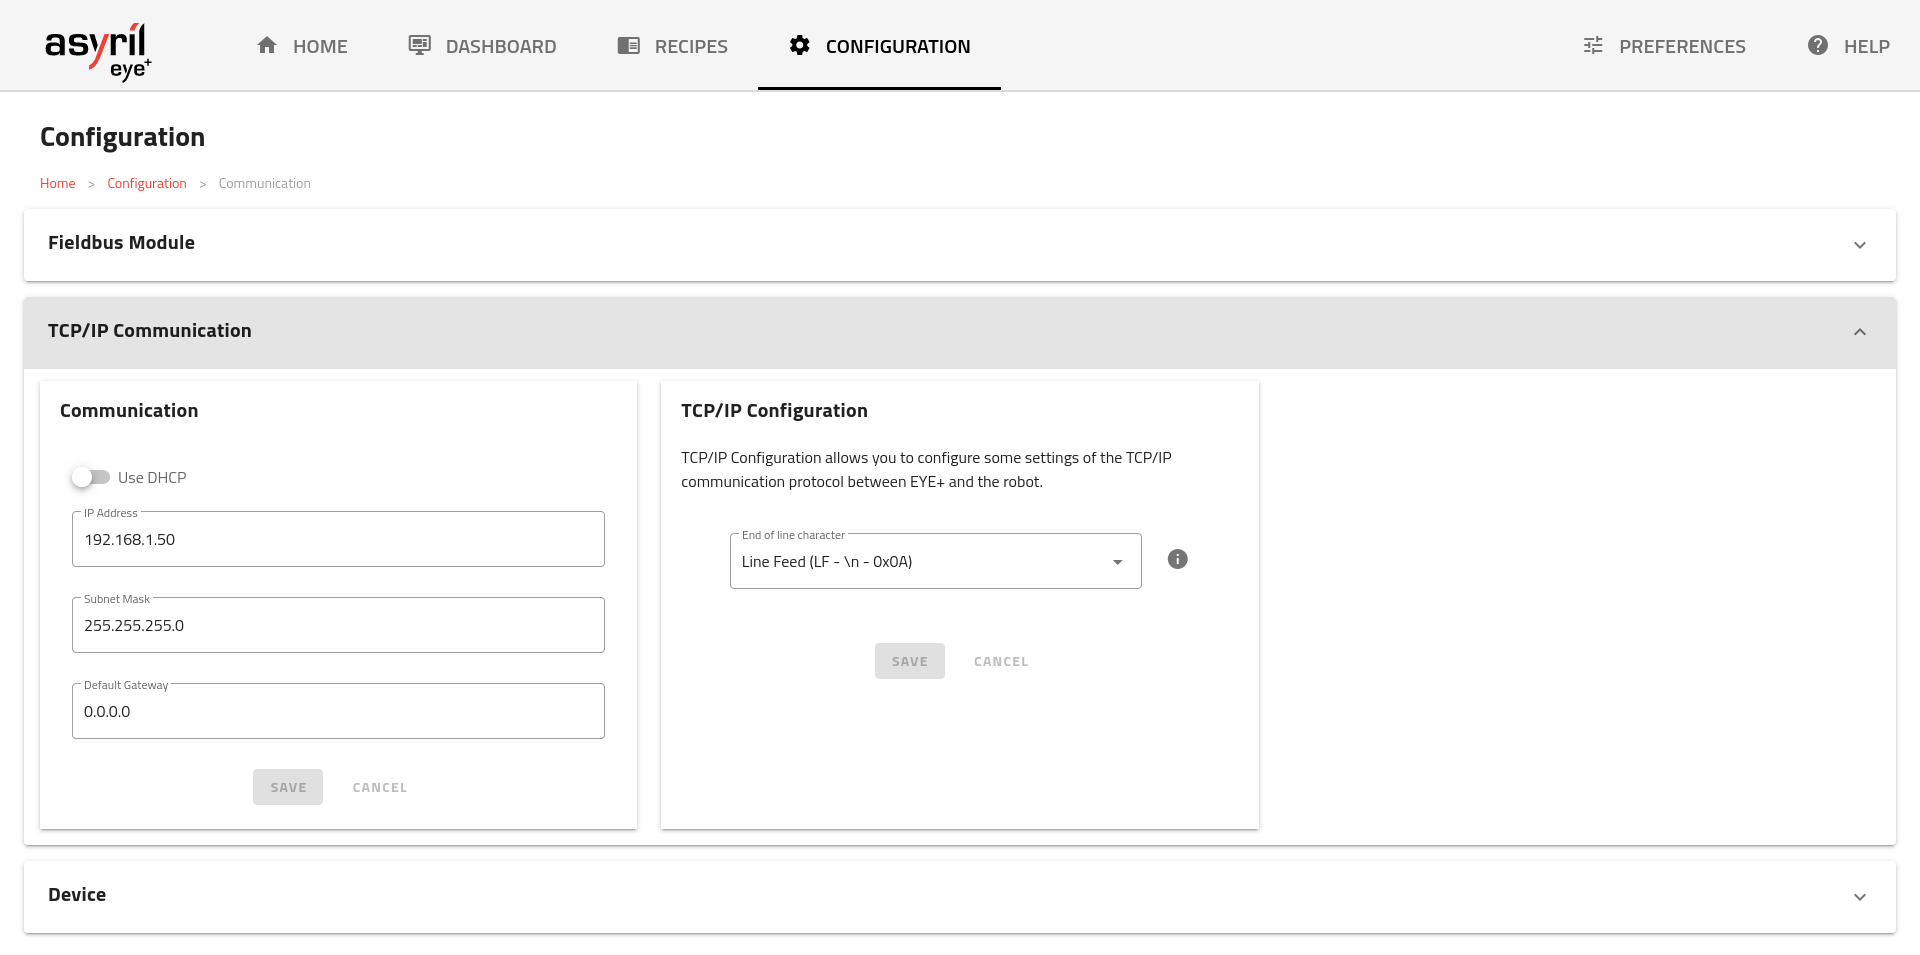Screen dimensions: 1920x955
Task: Click Configuration link in breadcrumb
Action: pyautogui.click(x=146, y=184)
